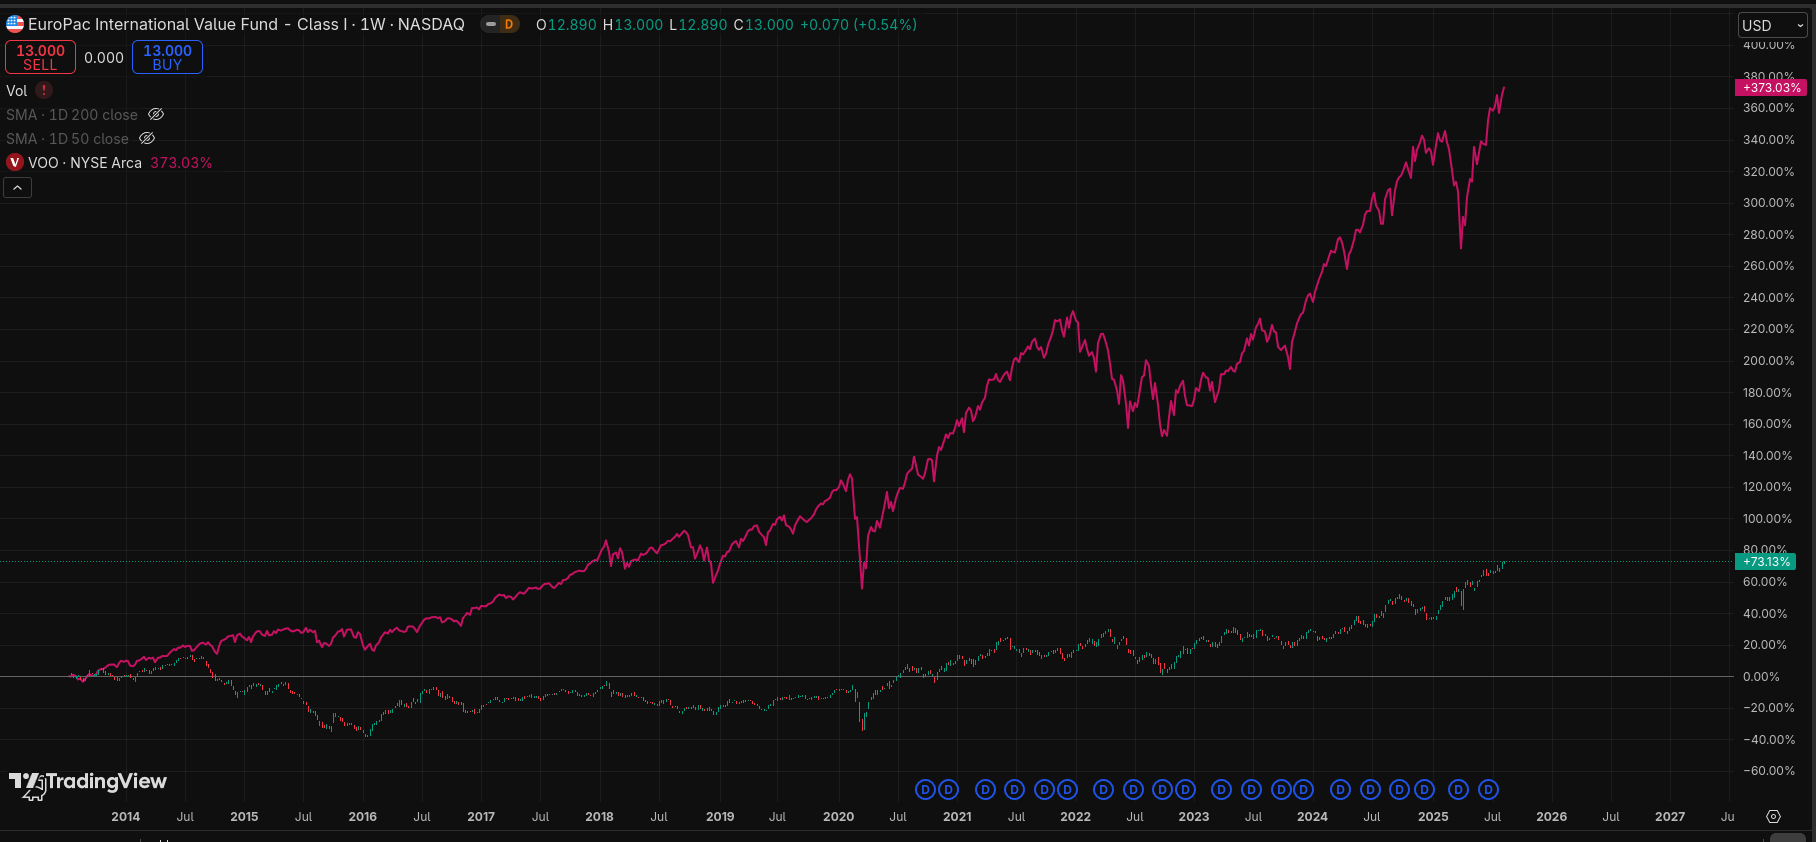Click the VOO red V logo icon
The height and width of the screenshot is (842, 1816).
(15, 162)
